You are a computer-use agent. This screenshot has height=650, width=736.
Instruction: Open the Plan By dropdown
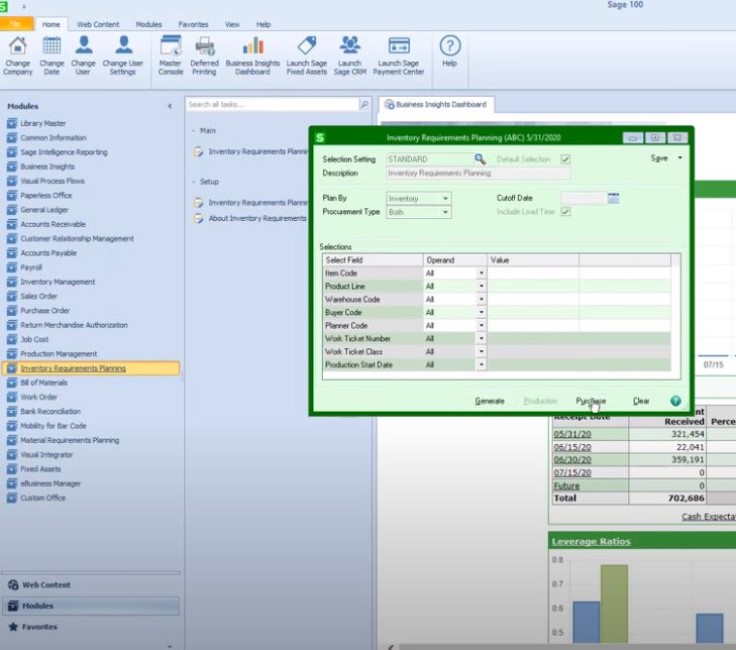point(445,199)
